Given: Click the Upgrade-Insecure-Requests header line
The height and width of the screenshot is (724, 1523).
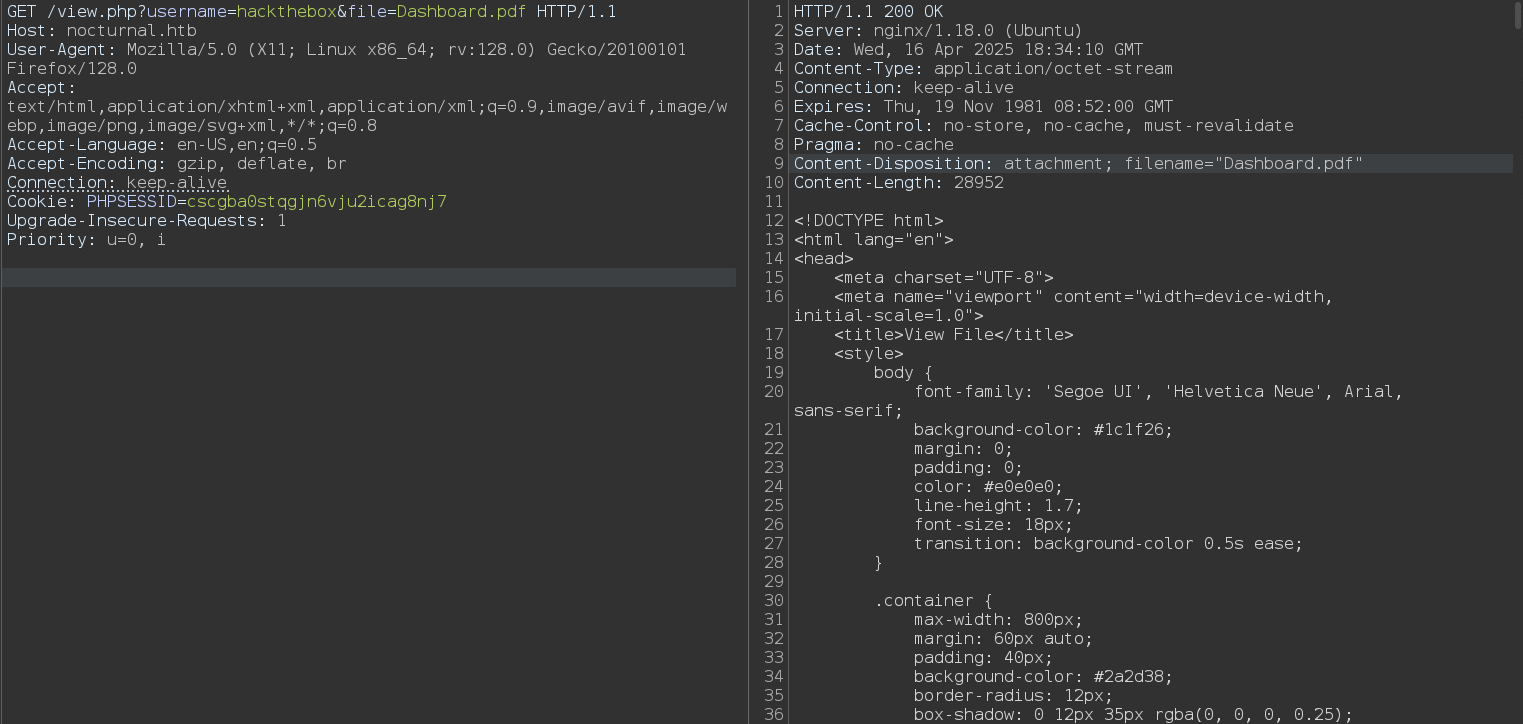Looking at the screenshot, I should coord(146,221).
